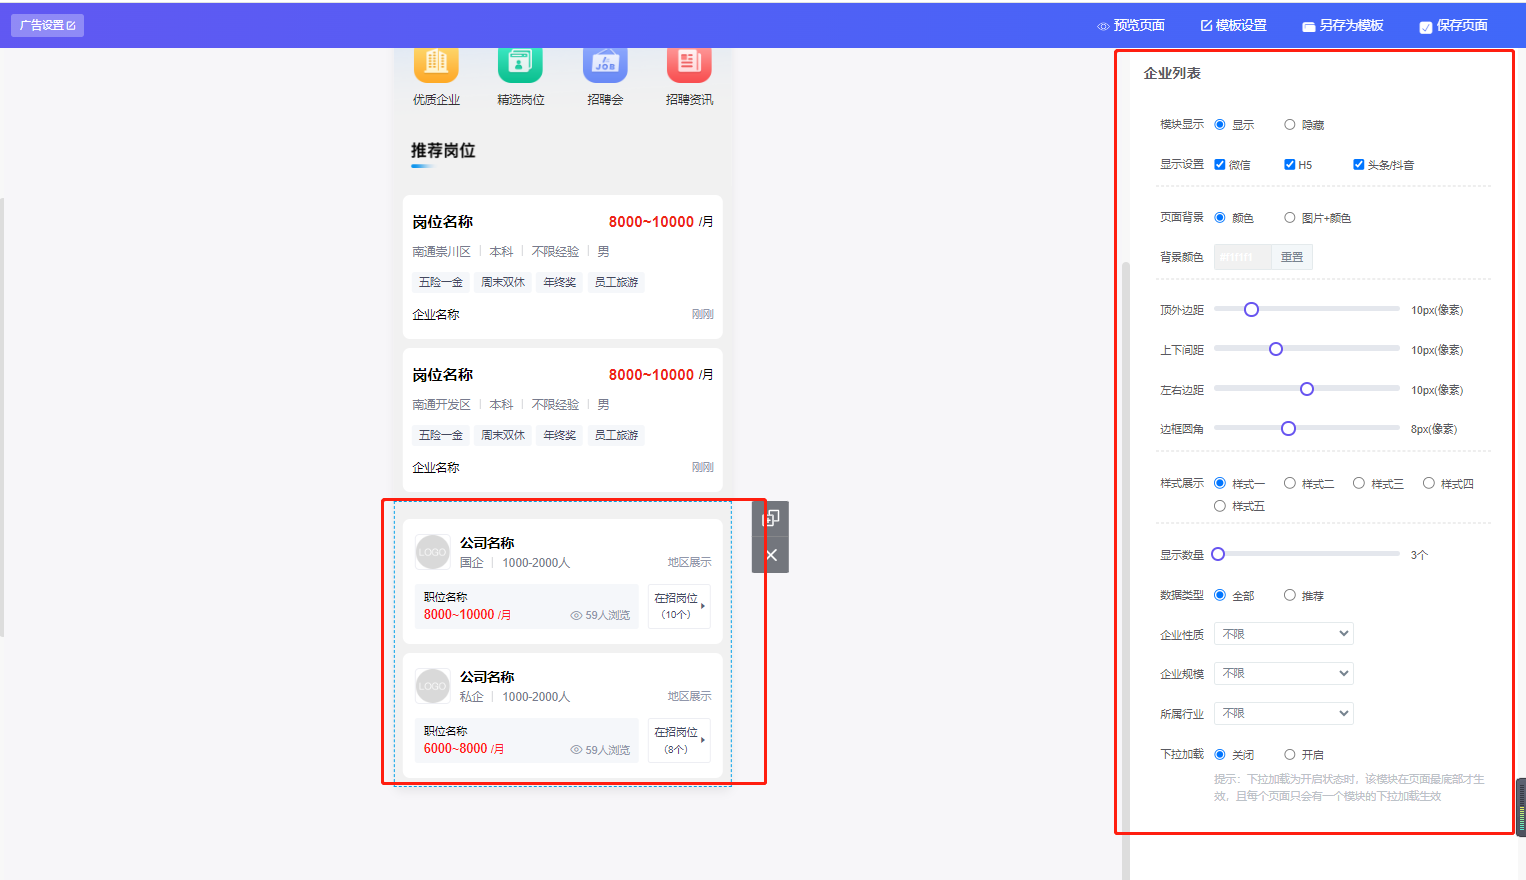The width and height of the screenshot is (1526, 880).
Task: Click the 优质企业 orange building icon
Action: [436, 63]
